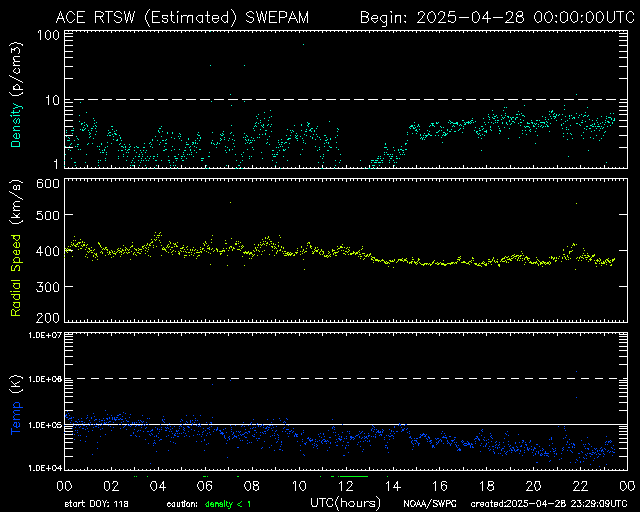
Task: Select the '1' tick label on density axis
Action: coord(56,164)
